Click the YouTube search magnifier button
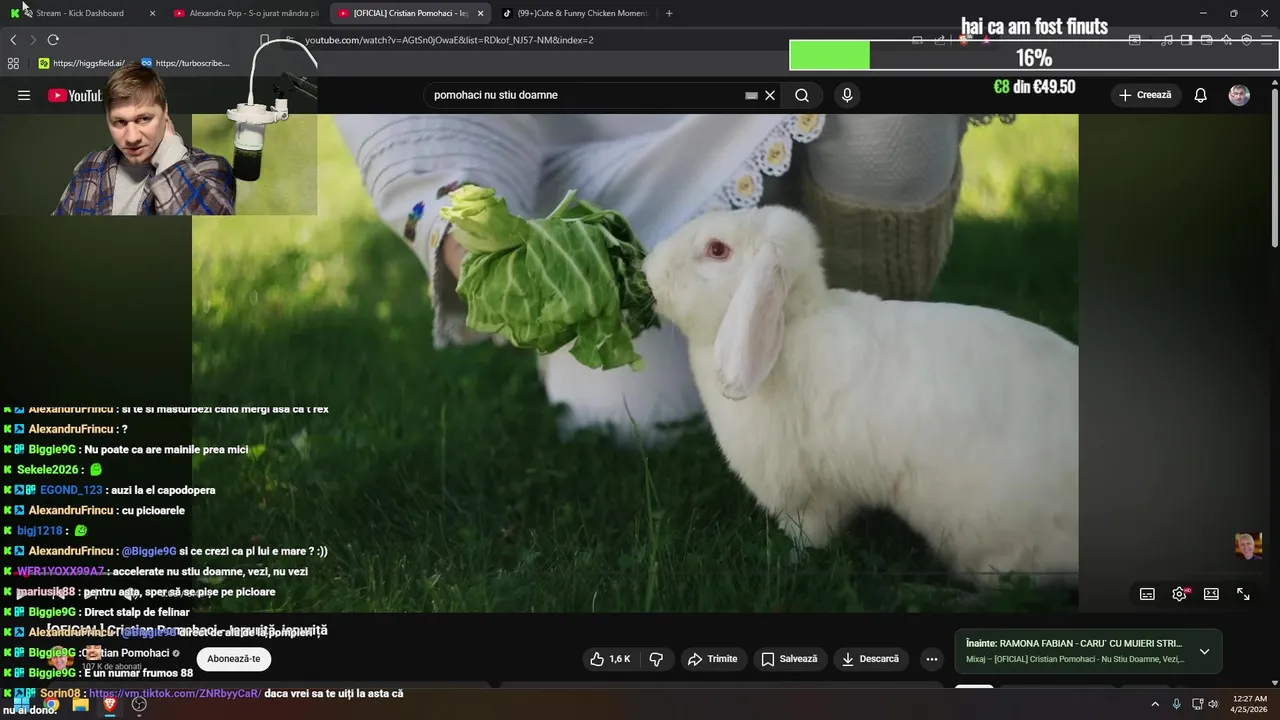Viewport: 1280px width, 720px height. point(802,95)
